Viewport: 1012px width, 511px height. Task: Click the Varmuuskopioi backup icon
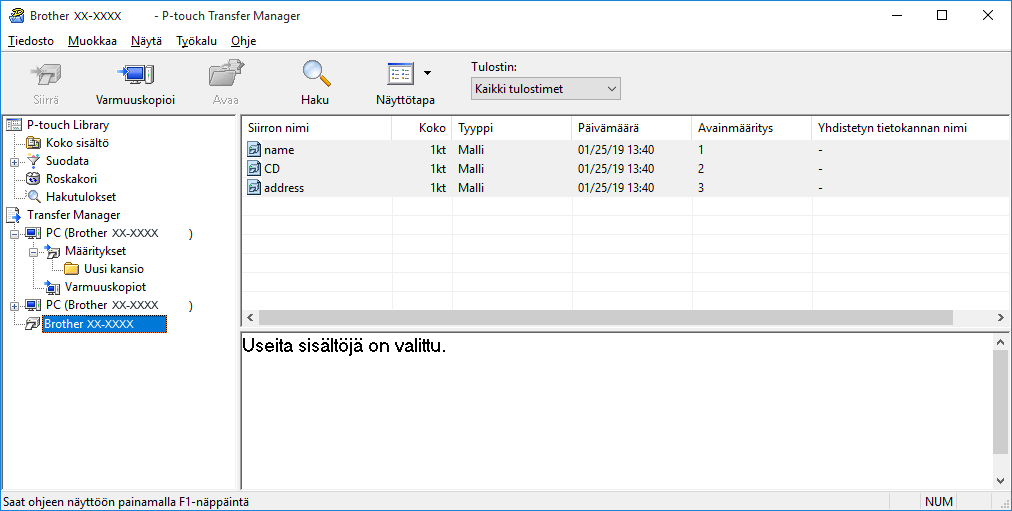coord(136,75)
